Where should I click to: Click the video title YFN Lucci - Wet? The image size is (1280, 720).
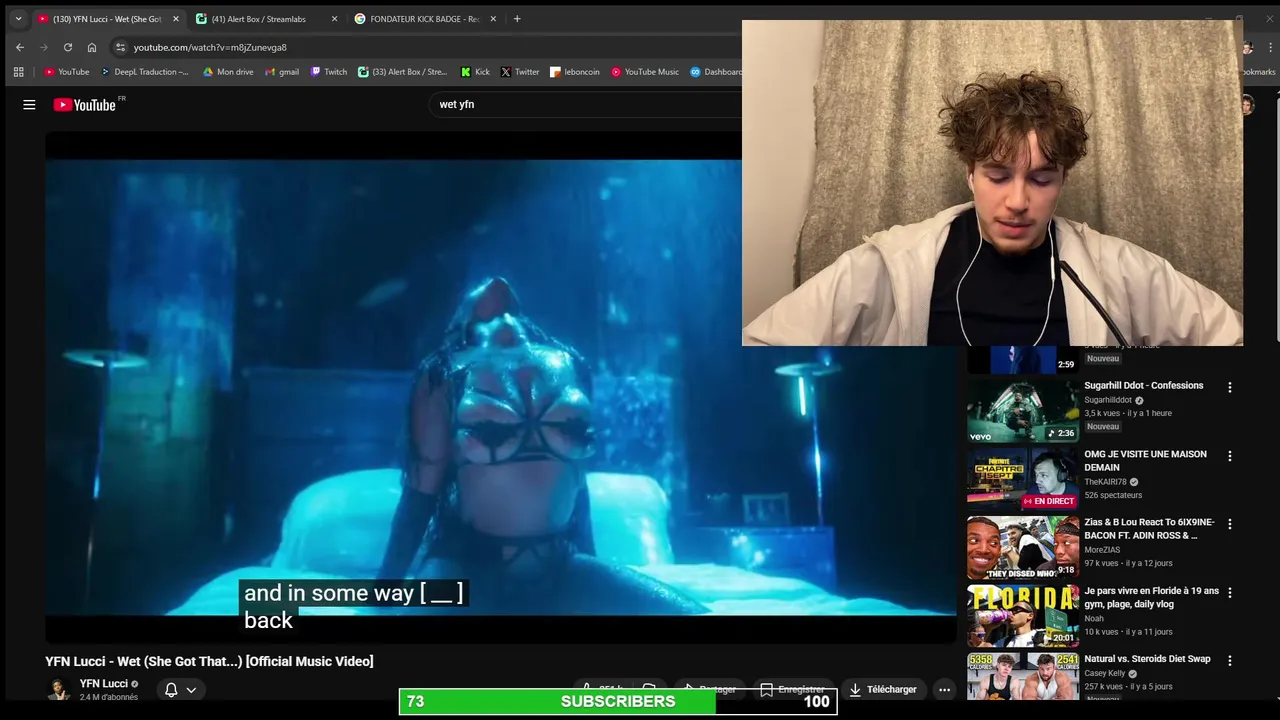pos(209,661)
